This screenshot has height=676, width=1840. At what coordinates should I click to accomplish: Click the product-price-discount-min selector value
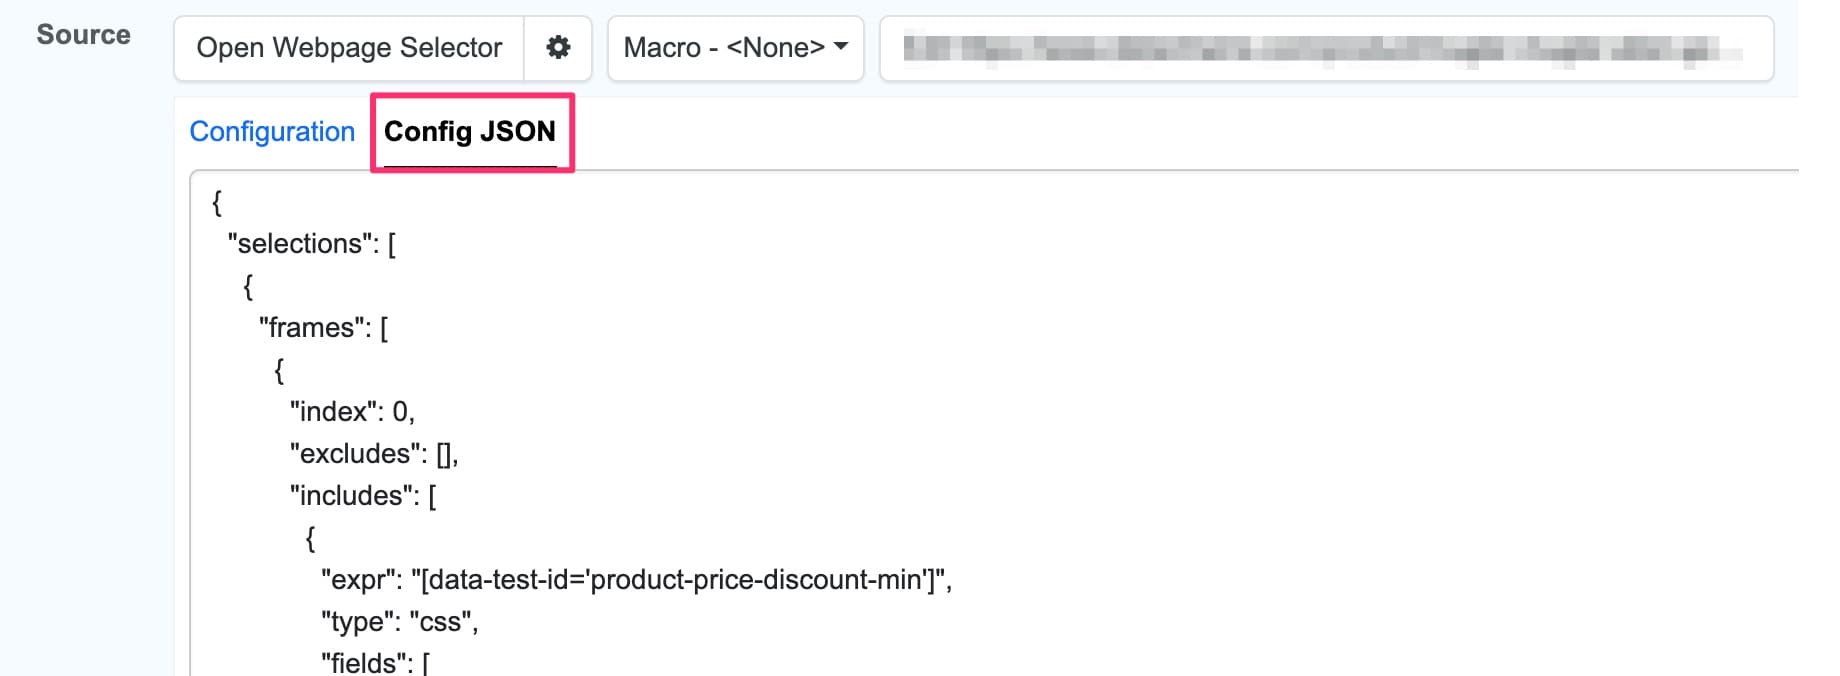click(x=679, y=580)
